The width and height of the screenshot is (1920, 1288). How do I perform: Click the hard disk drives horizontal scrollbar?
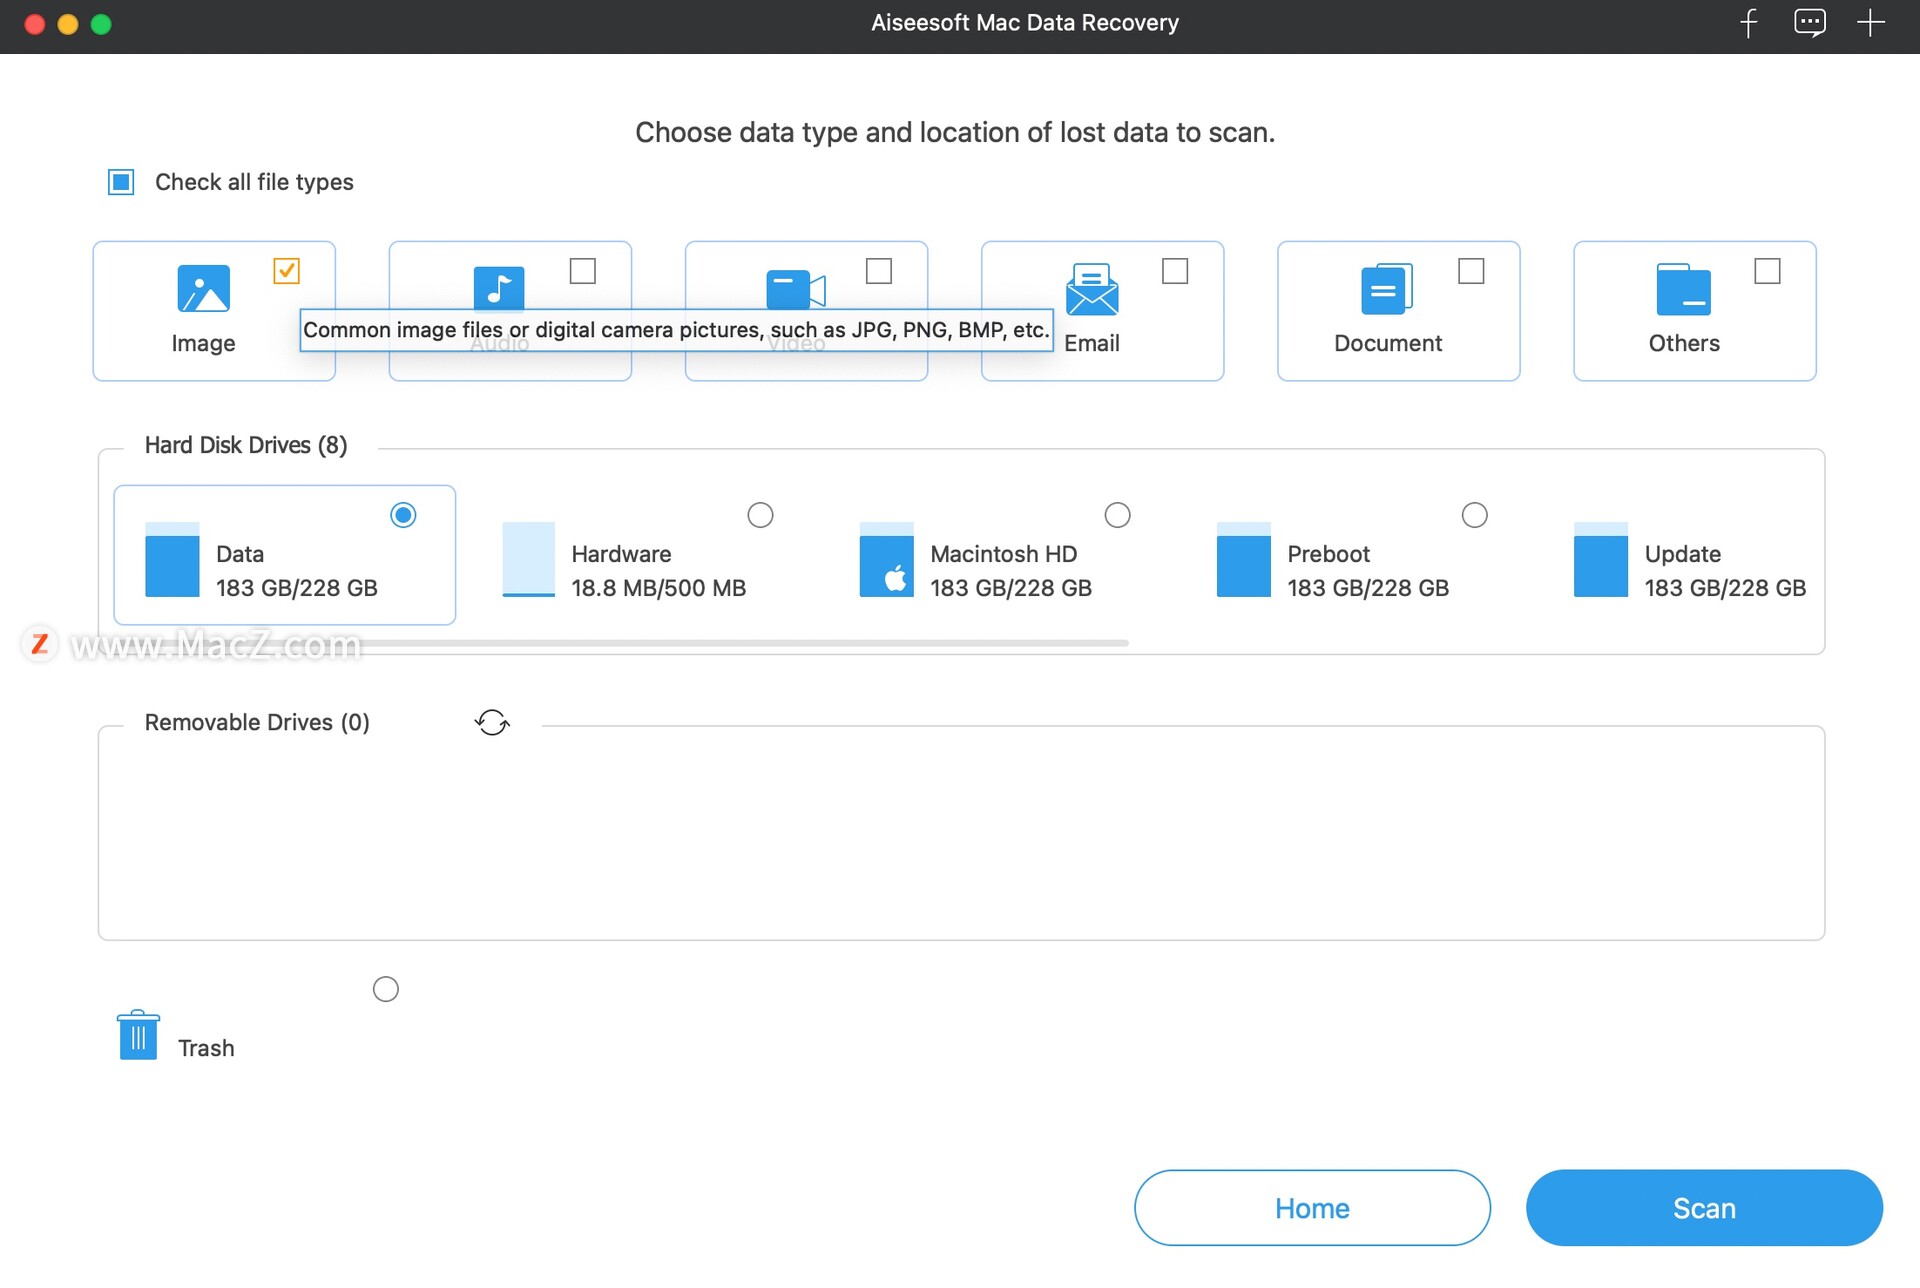click(x=620, y=643)
